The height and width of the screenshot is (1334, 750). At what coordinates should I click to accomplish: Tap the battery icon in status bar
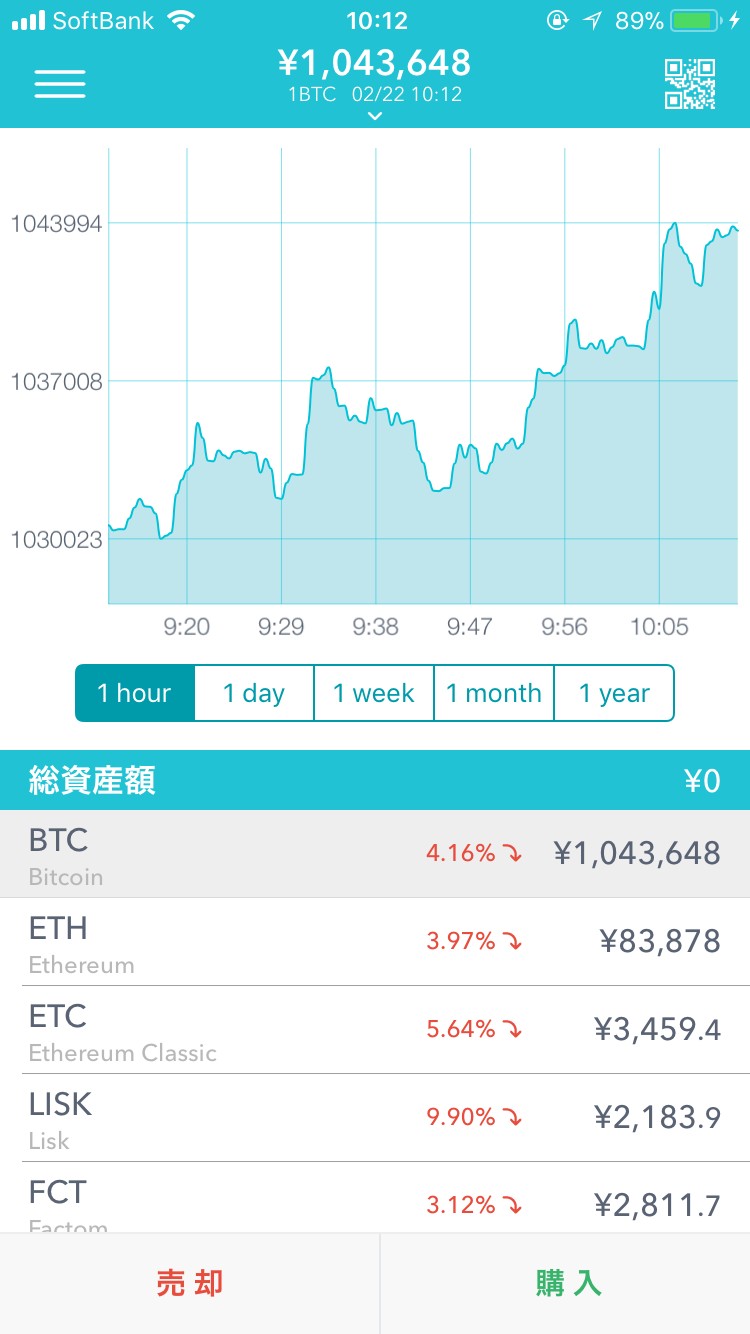click(697, 20)
